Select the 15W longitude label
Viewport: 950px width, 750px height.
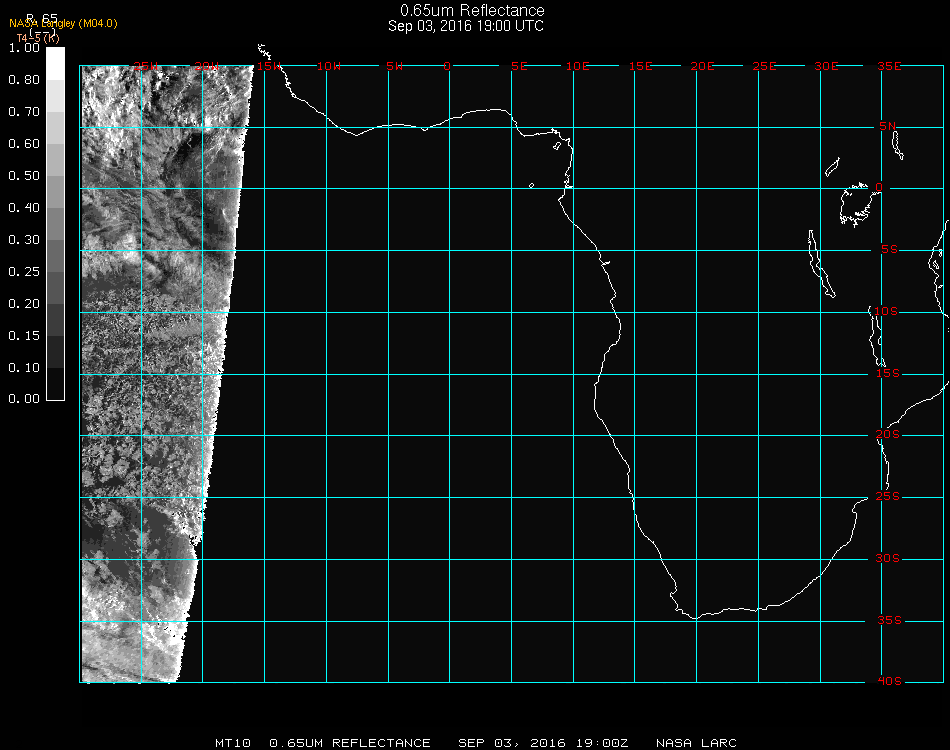tap(269, 66)
